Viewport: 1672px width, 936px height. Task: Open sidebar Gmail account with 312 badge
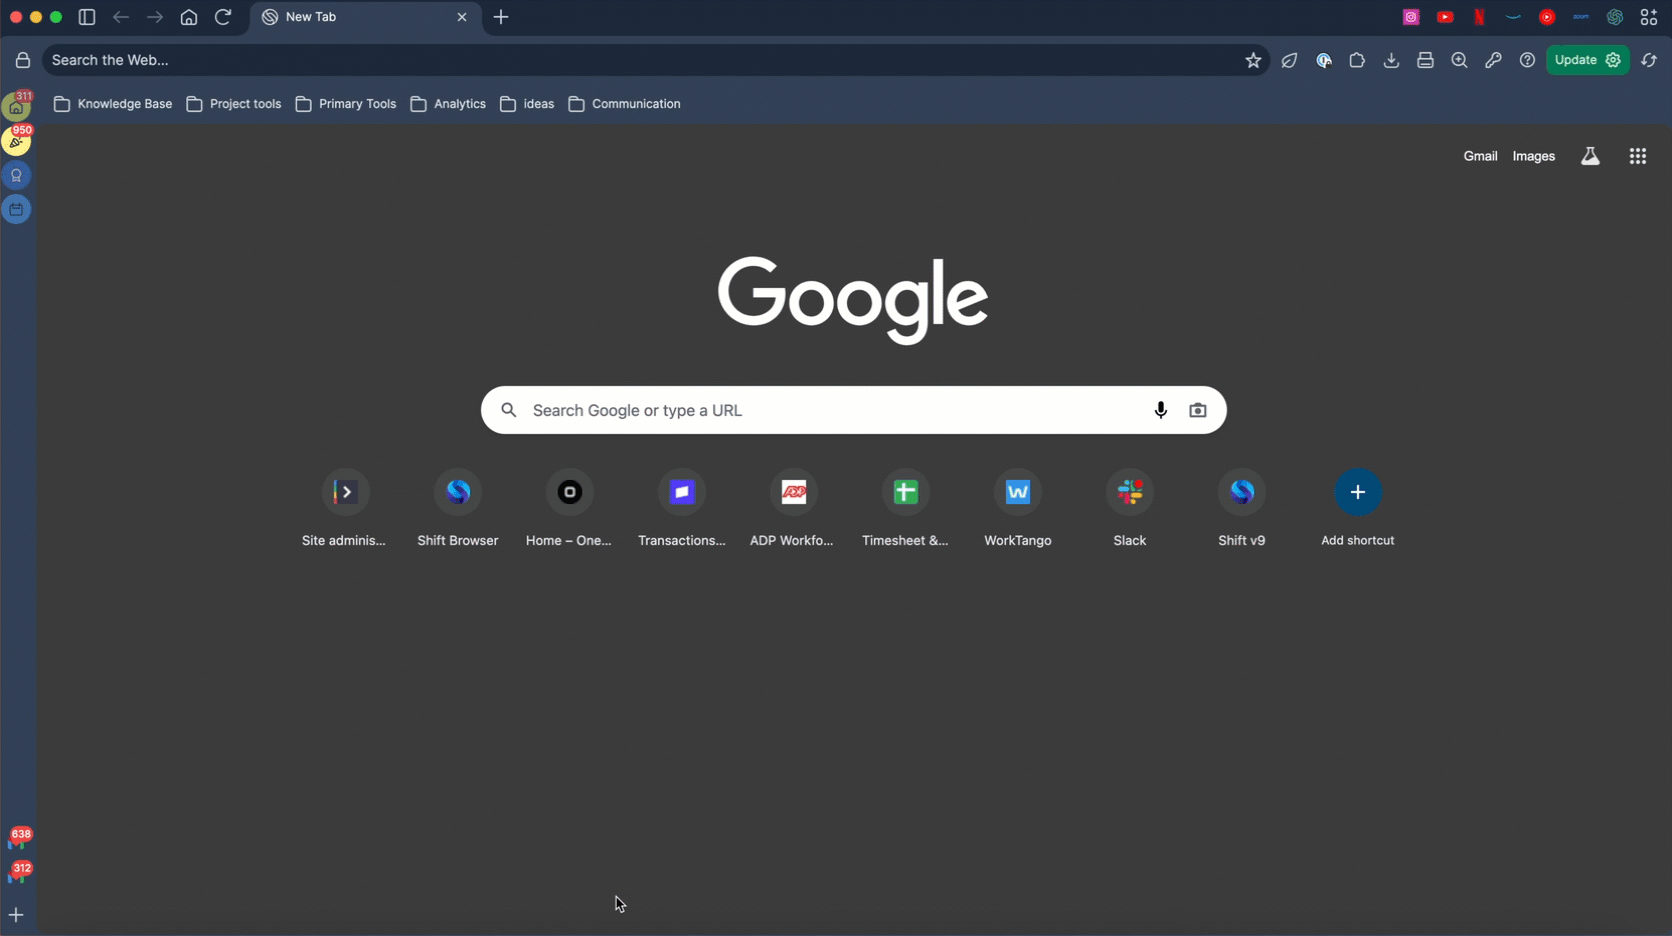coord(19,874)
